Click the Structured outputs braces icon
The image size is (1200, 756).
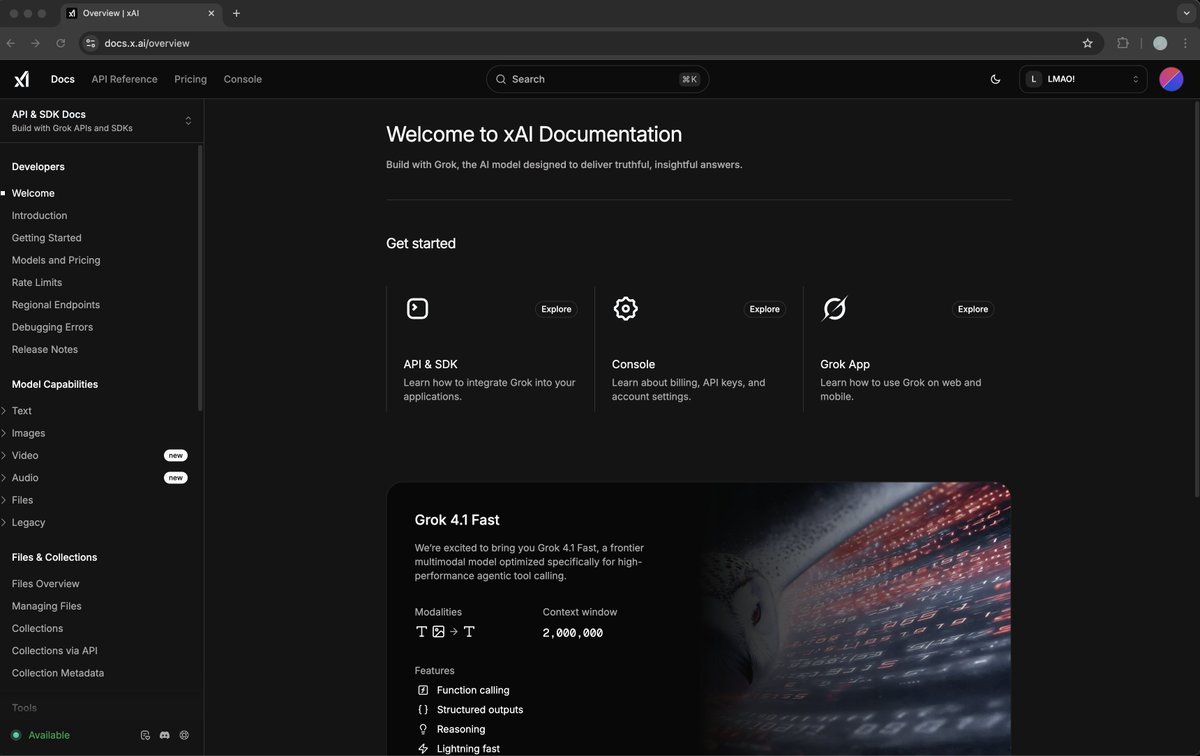point(423,710)
